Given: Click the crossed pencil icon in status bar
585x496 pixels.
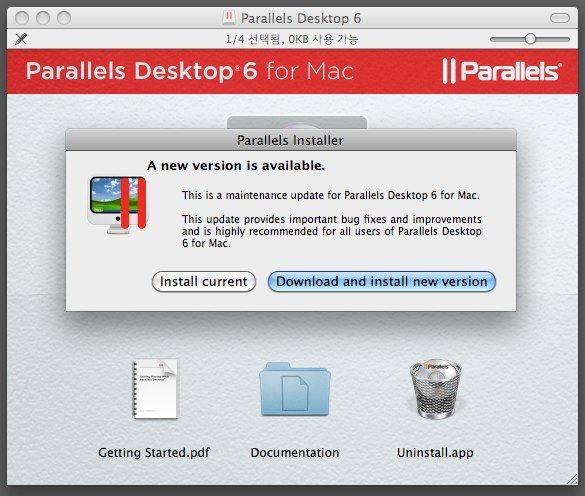Looking at the screenshot, I should click(21, 39).
